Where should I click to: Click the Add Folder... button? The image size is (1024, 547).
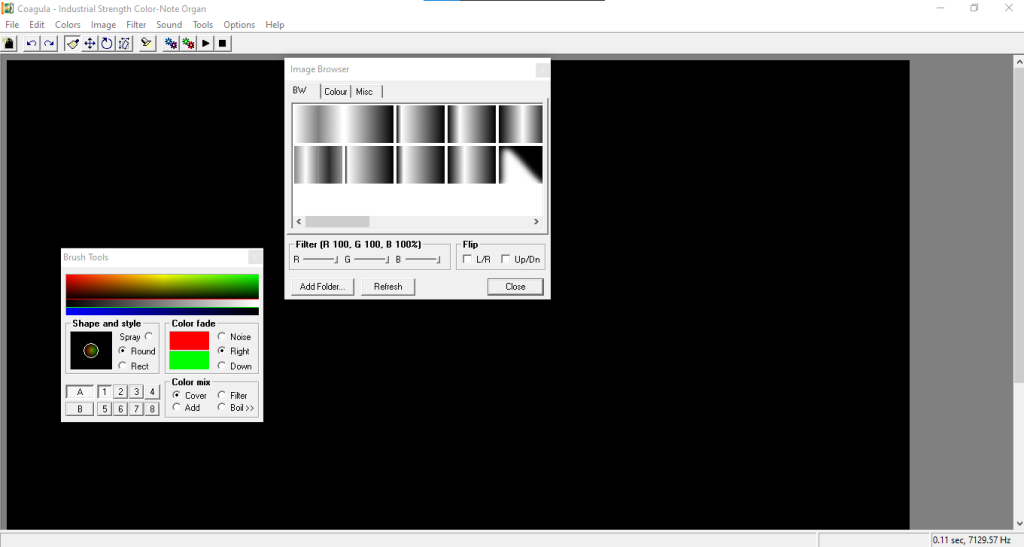click(322, 287)
